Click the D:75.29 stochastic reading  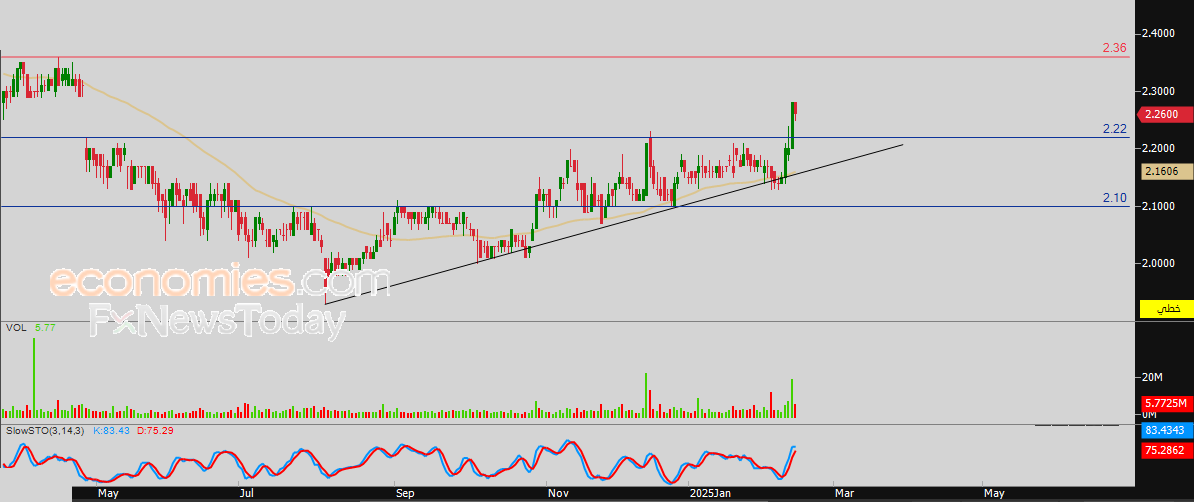pyautogui.click(x=155, y=430)
